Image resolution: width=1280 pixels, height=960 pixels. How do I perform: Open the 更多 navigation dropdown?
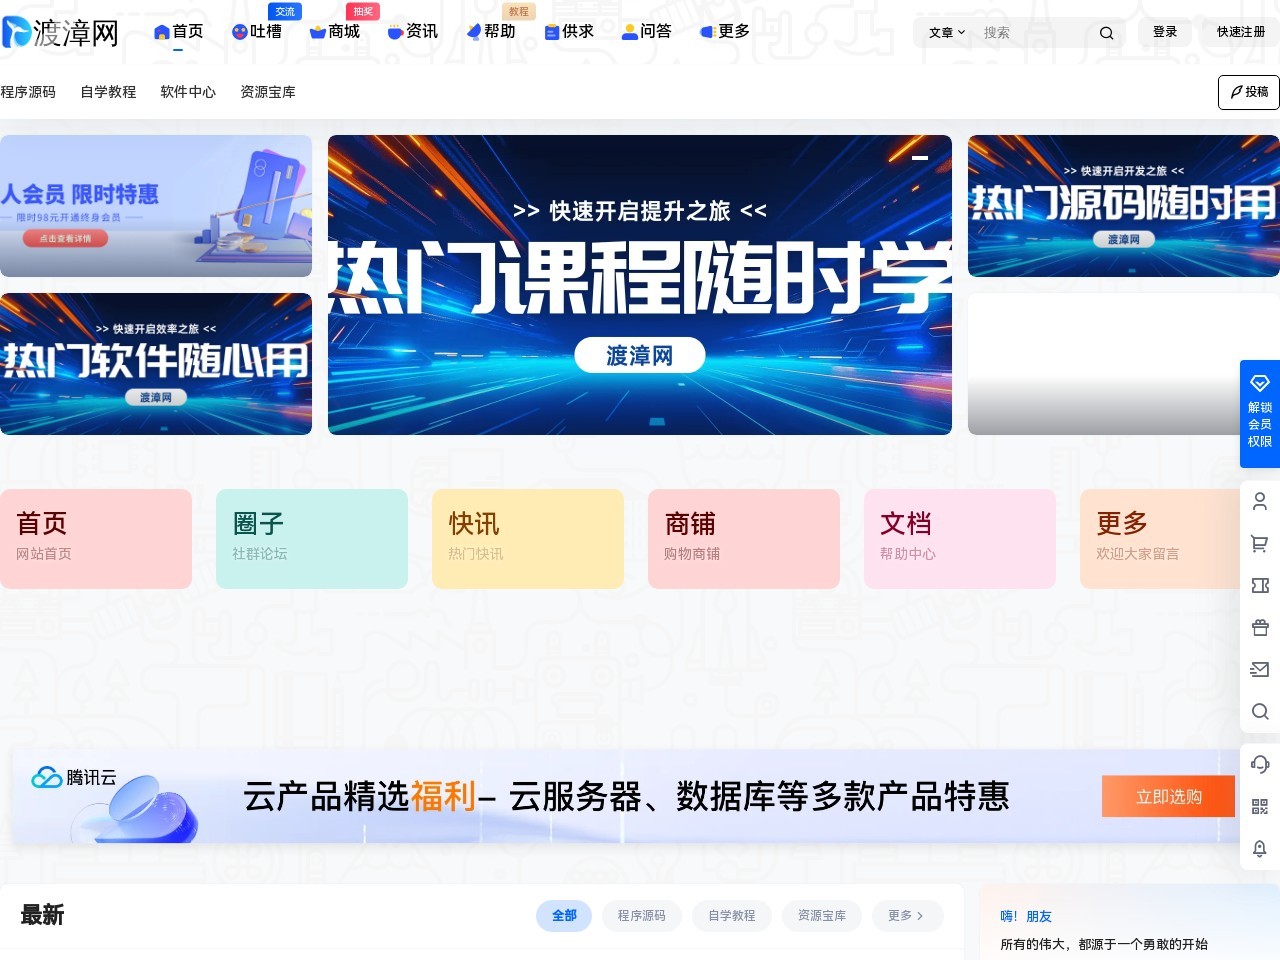(x=723, y=31)
